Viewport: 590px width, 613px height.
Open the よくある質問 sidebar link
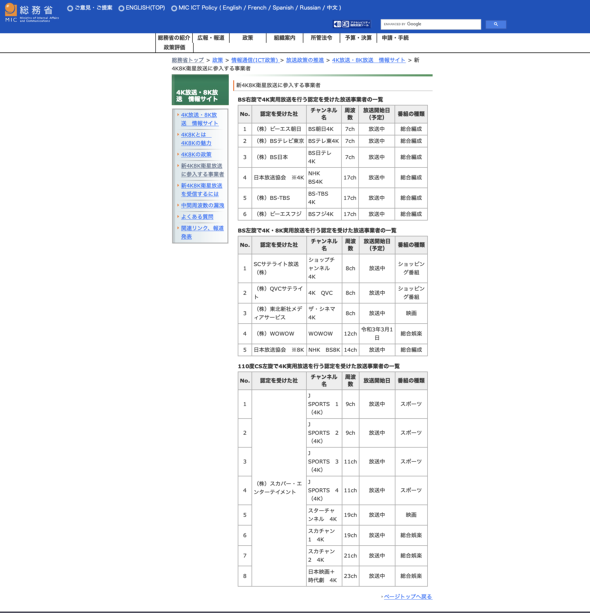pyautogui.click(x=197, y=217)
